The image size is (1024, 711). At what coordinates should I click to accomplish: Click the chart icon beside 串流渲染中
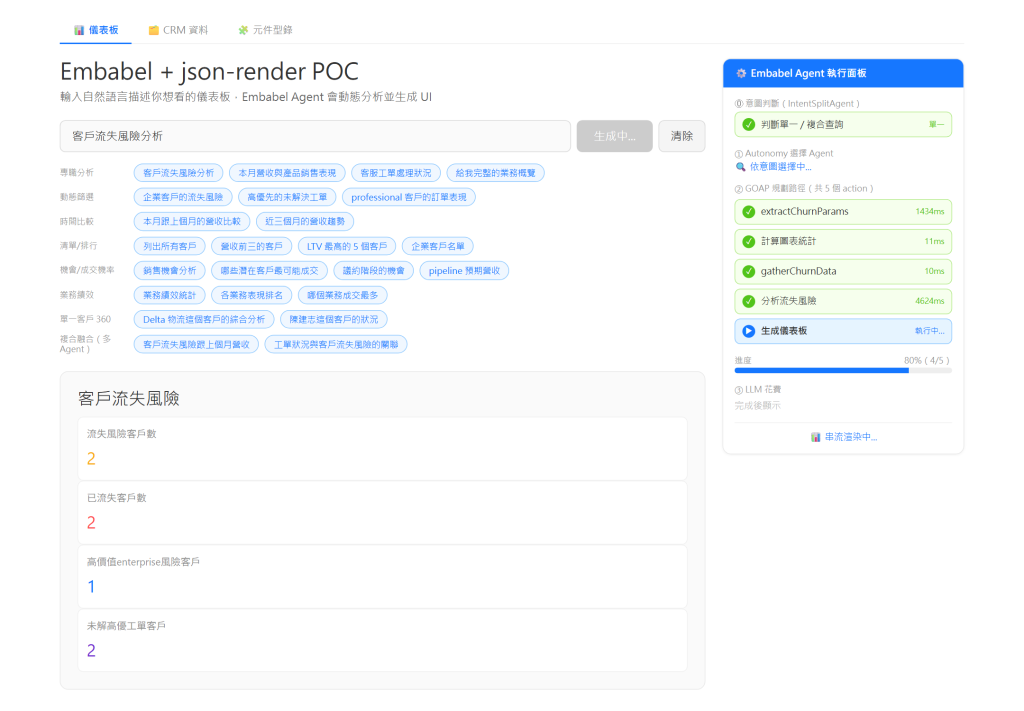point(815,437)
